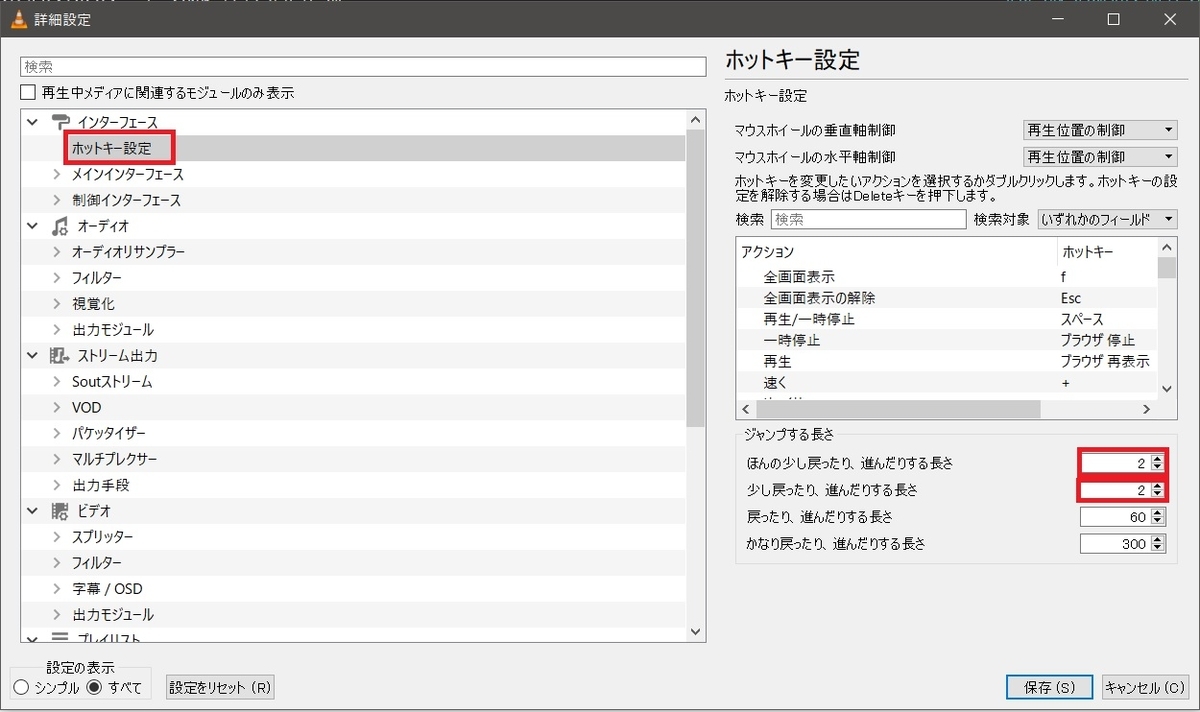Click hotkey list scroll-right arrow
This screenshot has width=1200, height=712.
tap(1147, 410)
